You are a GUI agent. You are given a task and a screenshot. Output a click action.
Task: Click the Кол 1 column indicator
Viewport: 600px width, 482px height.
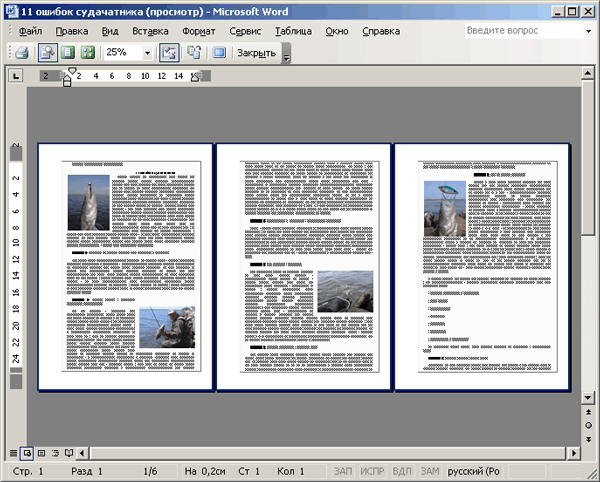(x=290, y=471)
